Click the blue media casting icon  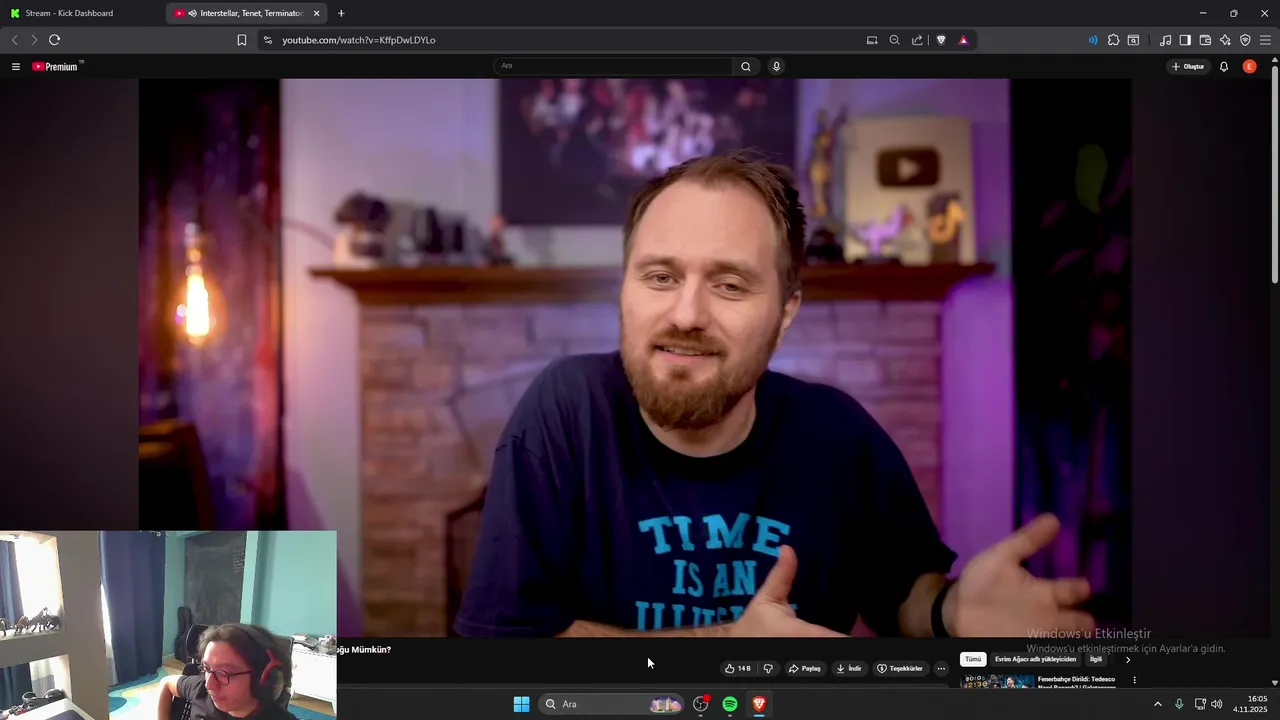coord(1093,40)
